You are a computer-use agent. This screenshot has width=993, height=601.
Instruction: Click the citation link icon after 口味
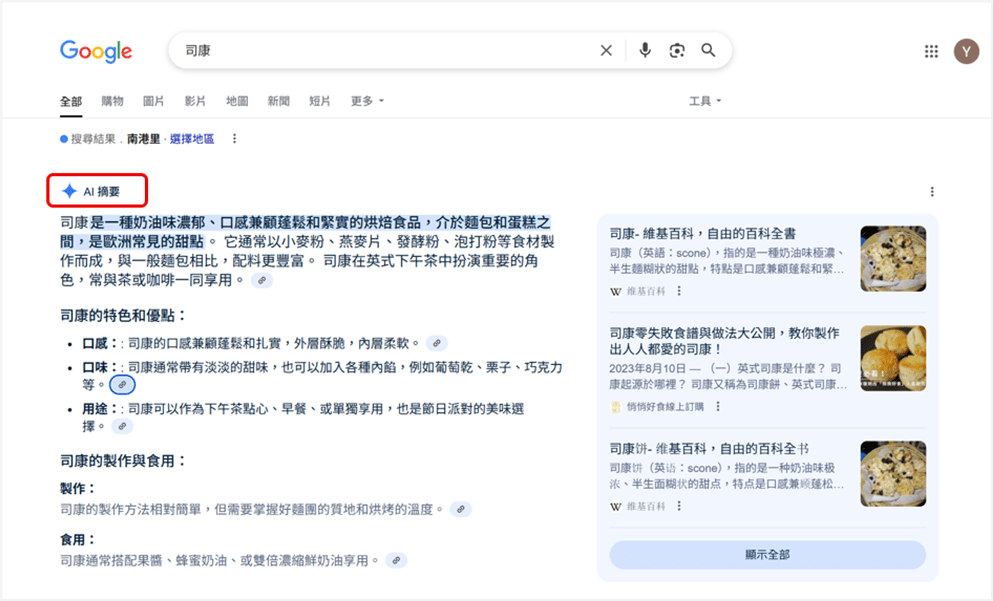[x=122, y=384]
